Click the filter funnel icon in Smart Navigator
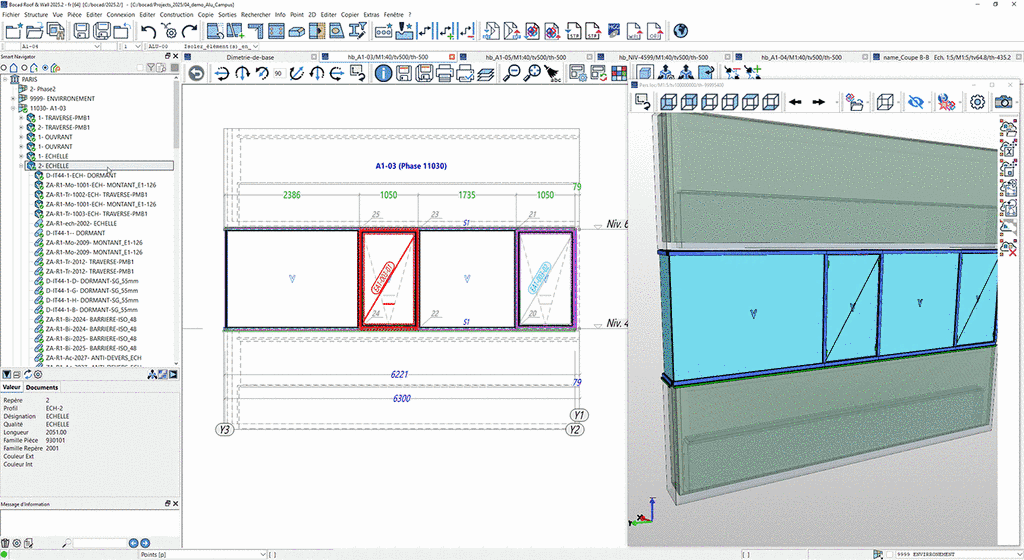 [x=150, y=68]
